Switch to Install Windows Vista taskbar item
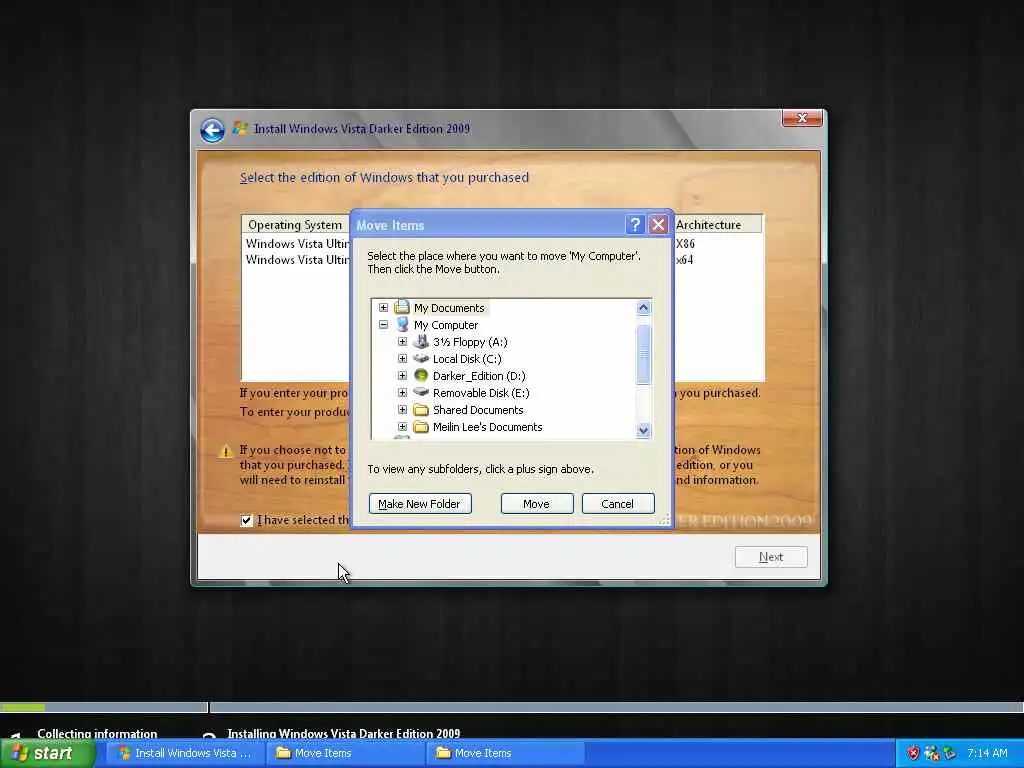This screenshot has height=768, width=1024. (185, 753)
